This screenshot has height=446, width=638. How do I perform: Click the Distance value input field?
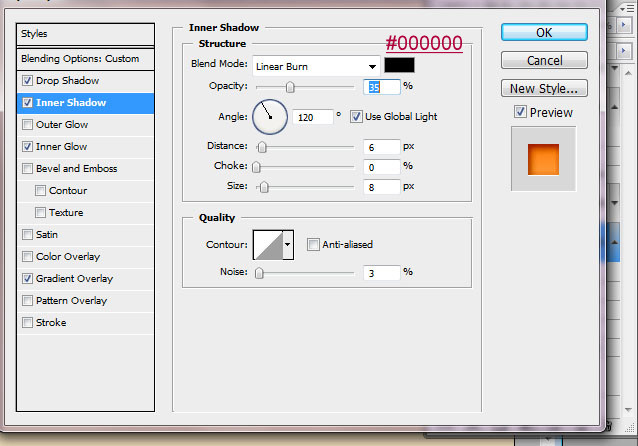point(381,146)
